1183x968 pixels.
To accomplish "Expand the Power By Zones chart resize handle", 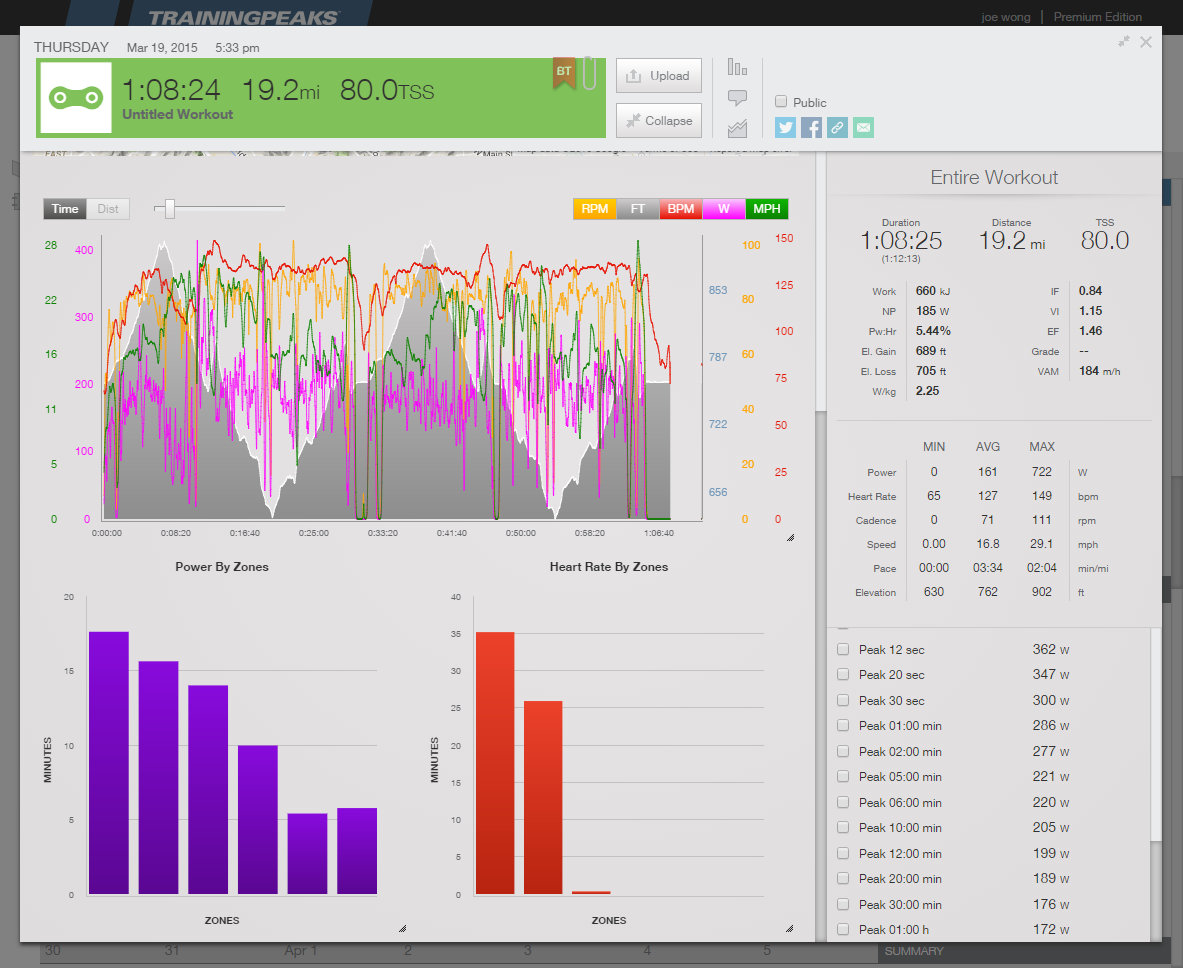I will (x=402, y=928).
